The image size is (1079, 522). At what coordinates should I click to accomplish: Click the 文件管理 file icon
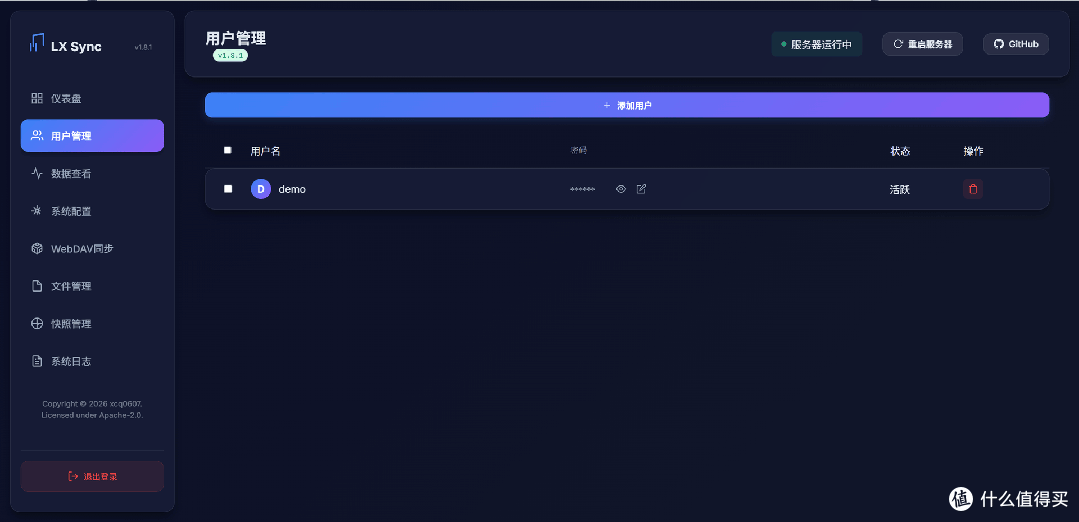point(37,286)
